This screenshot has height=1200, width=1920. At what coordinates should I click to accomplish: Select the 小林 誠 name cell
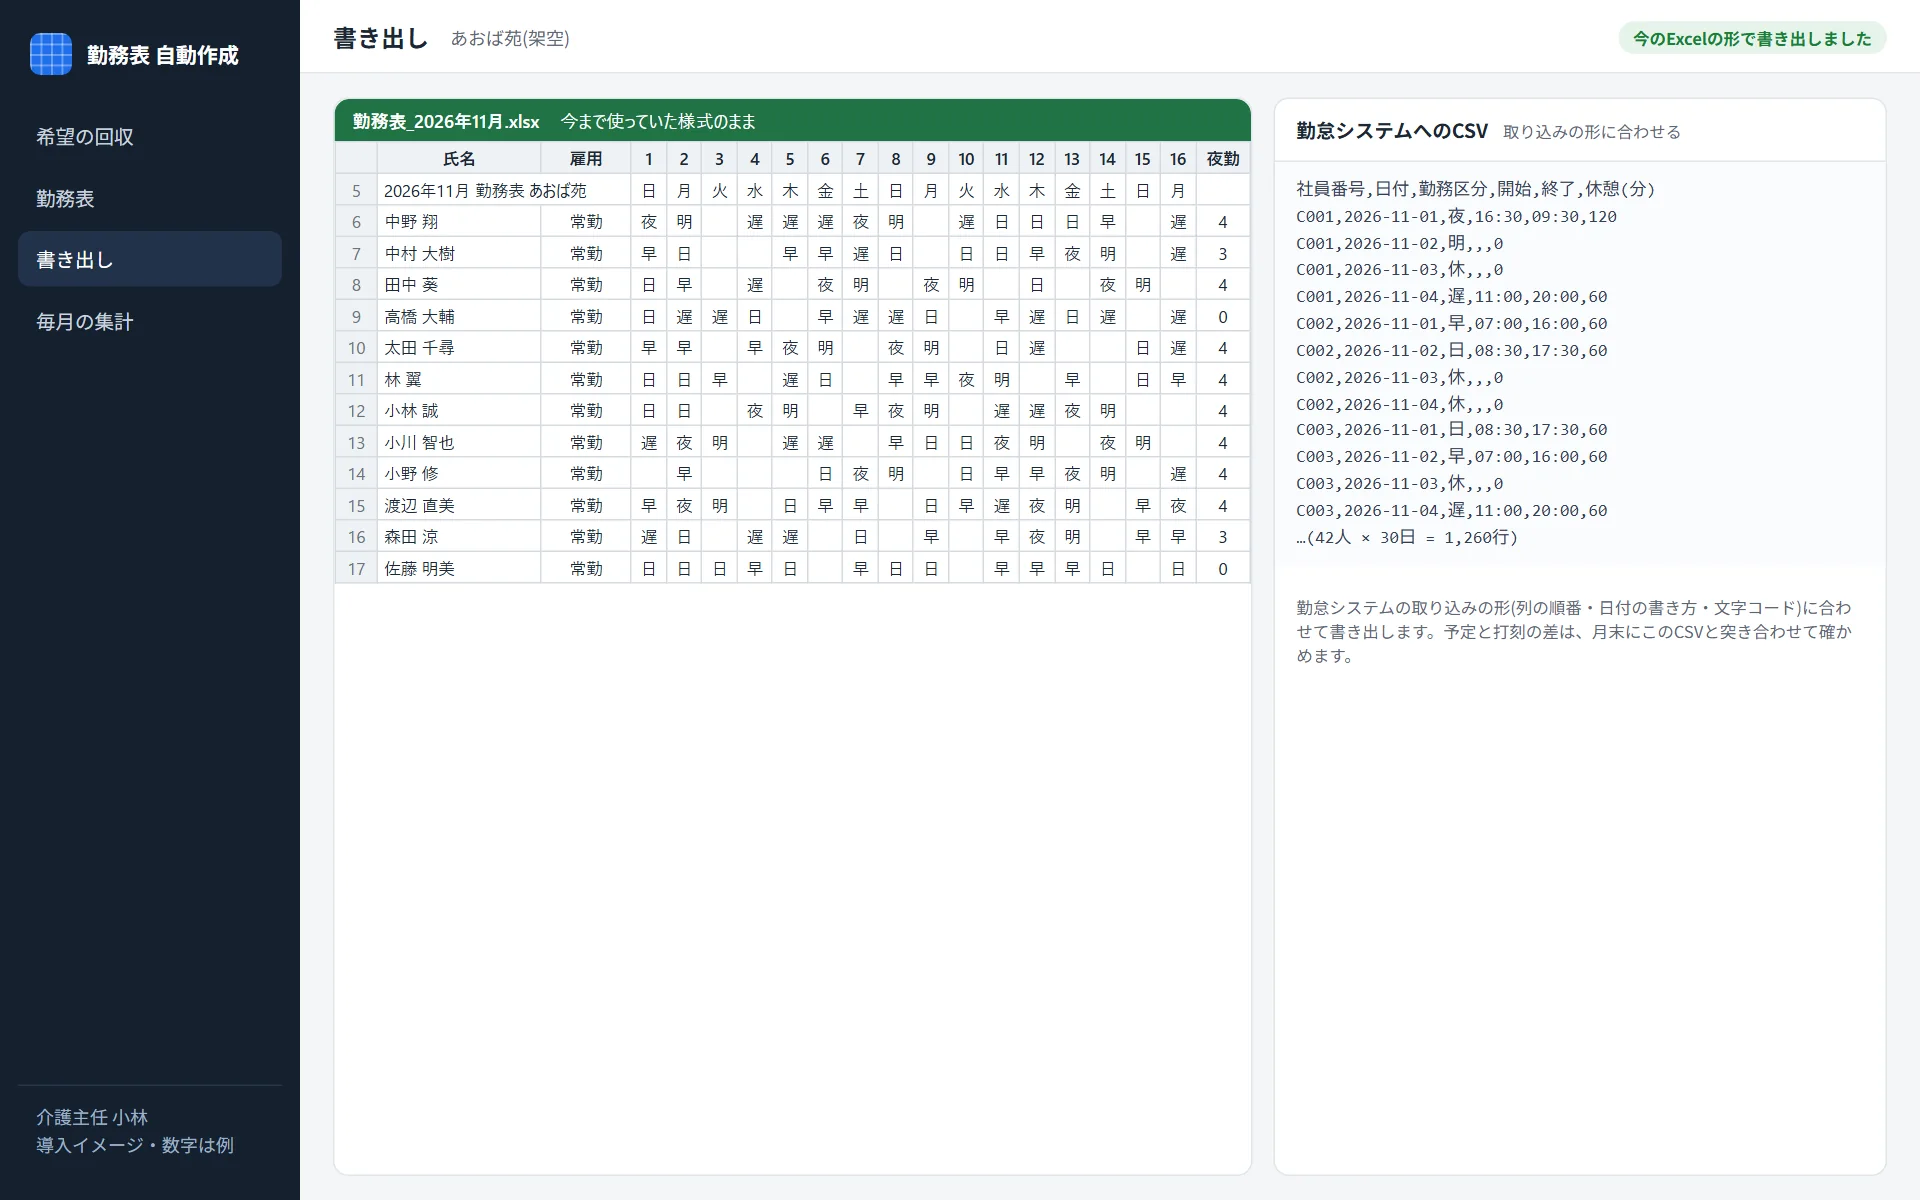click(x=459, y=411)
